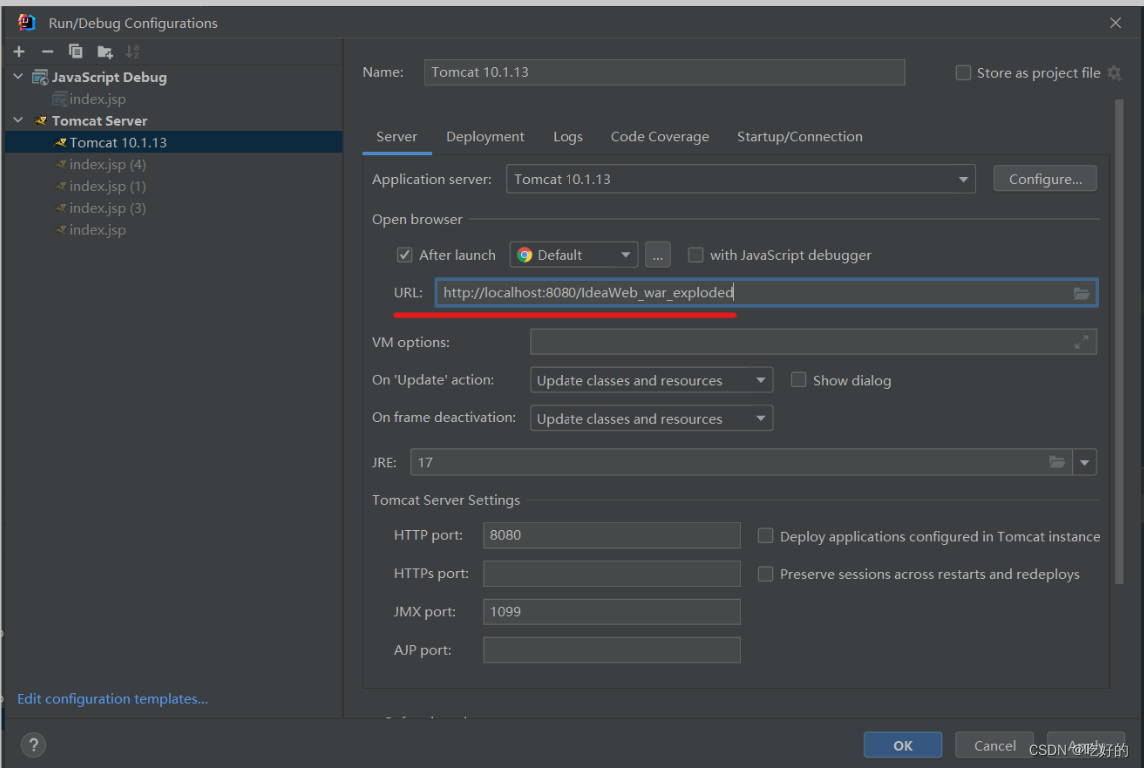1144x768 pixels.
Task: Open the Application server dropdown
Action: (741, 179)
